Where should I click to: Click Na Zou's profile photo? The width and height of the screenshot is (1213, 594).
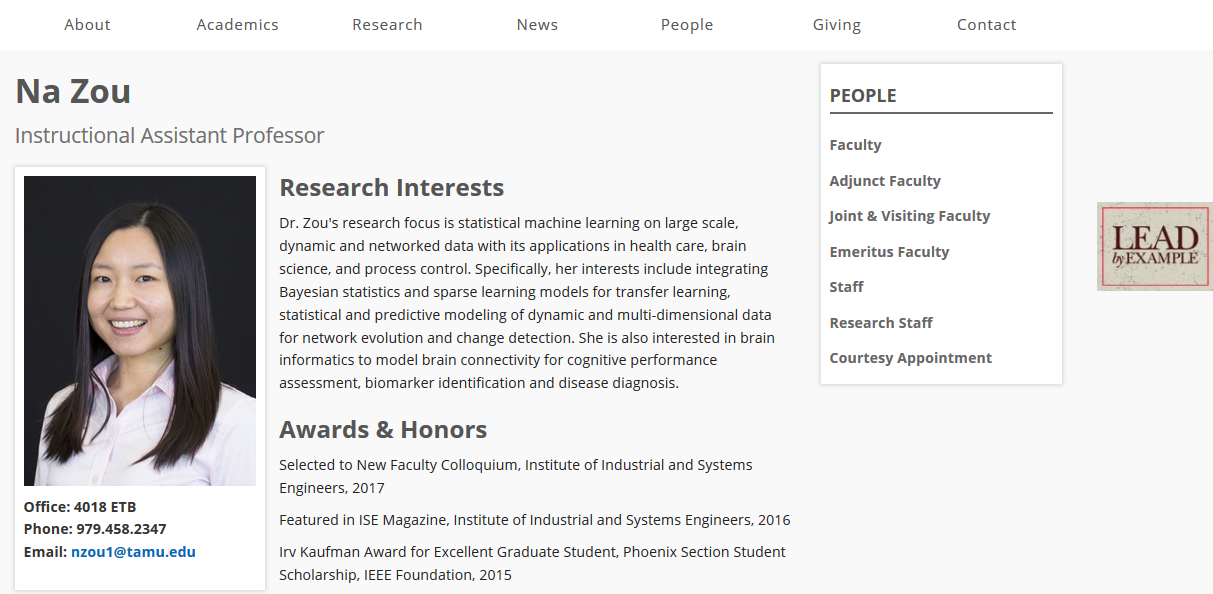pyautogui.click(x=140, y=330)
